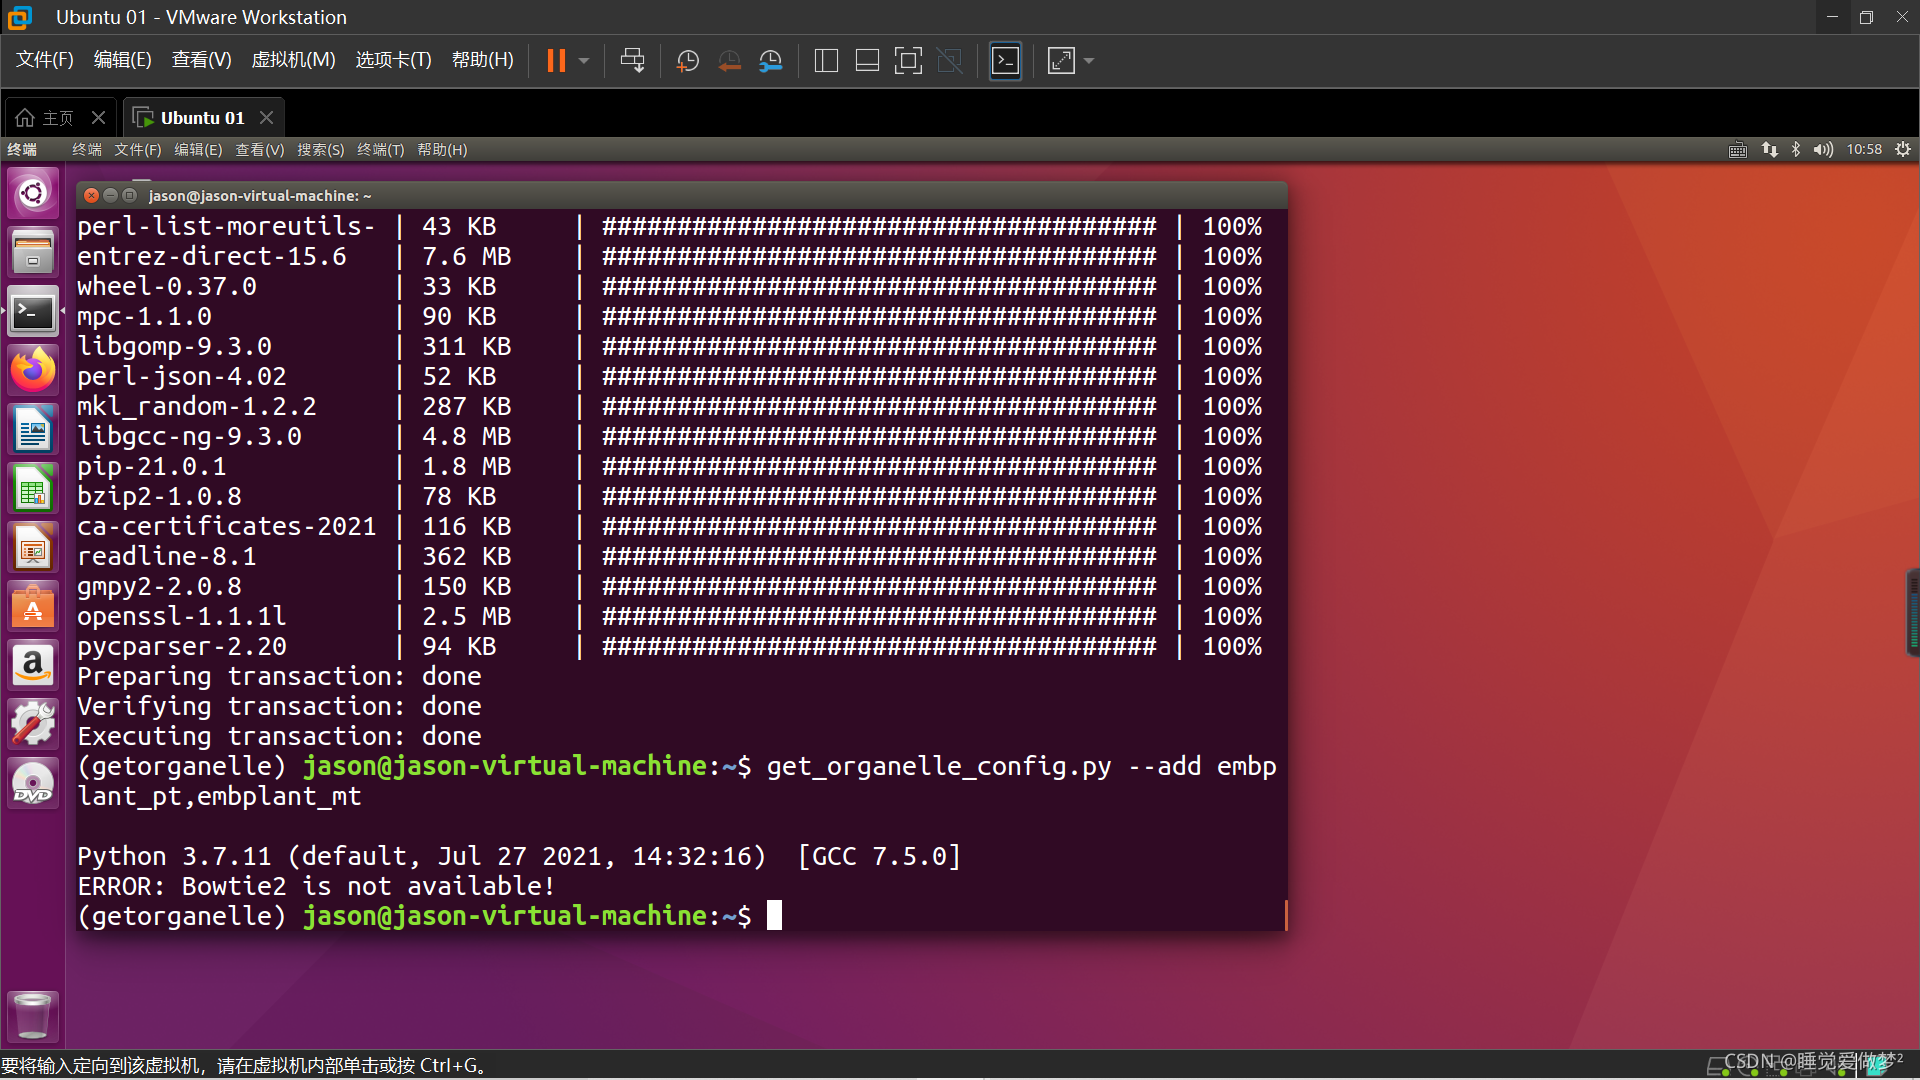Expand the stretch guest dropdown arrow
The width and height of the screenshot is (1920, 1080).
point(1089,61)
